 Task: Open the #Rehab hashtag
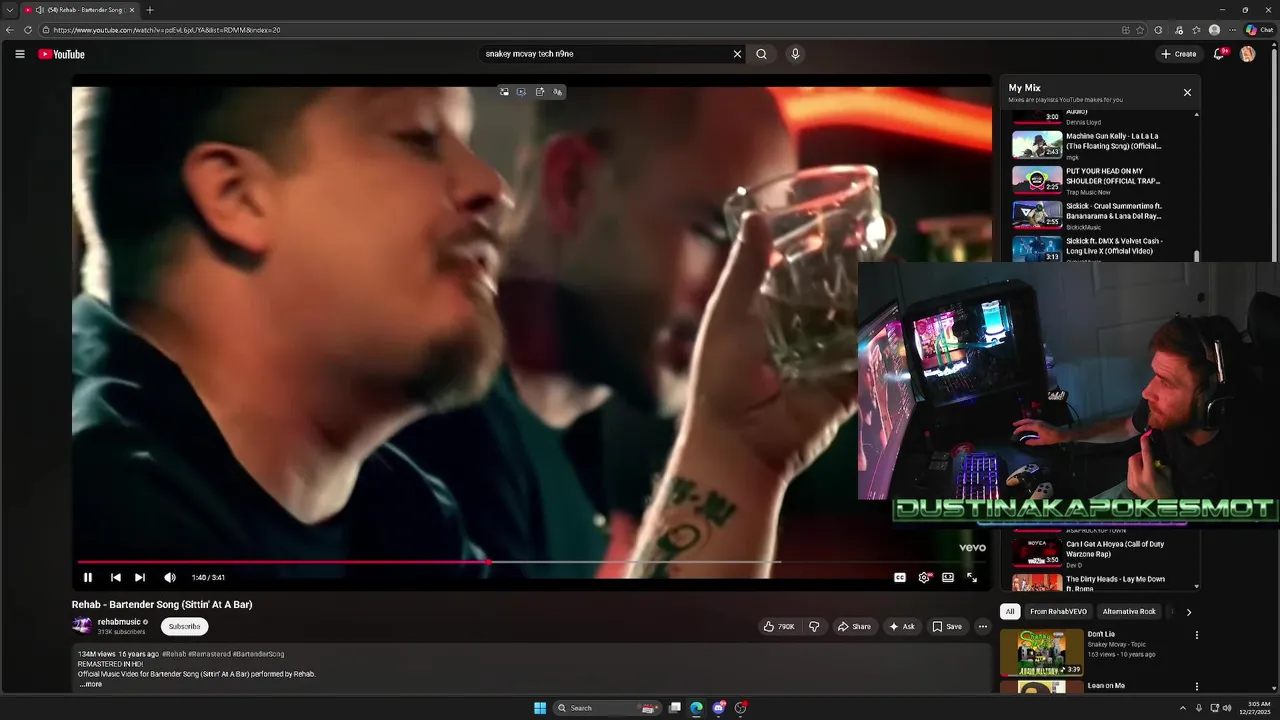tap(174, 654)
